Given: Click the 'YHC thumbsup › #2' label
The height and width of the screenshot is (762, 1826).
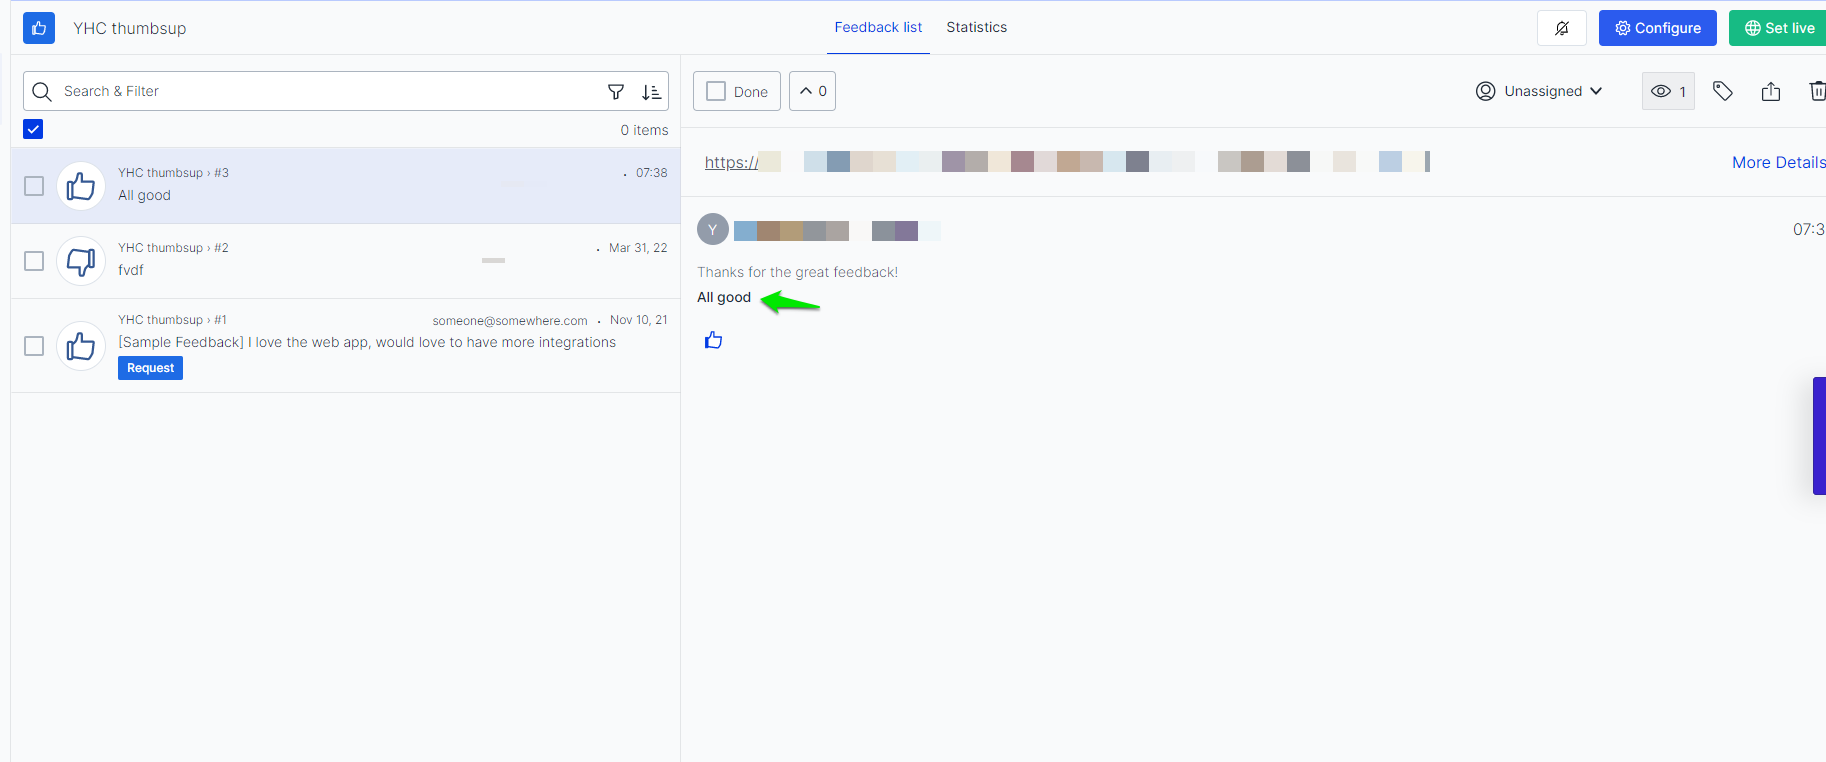Looking at the screenshot, I should point(173,248).
